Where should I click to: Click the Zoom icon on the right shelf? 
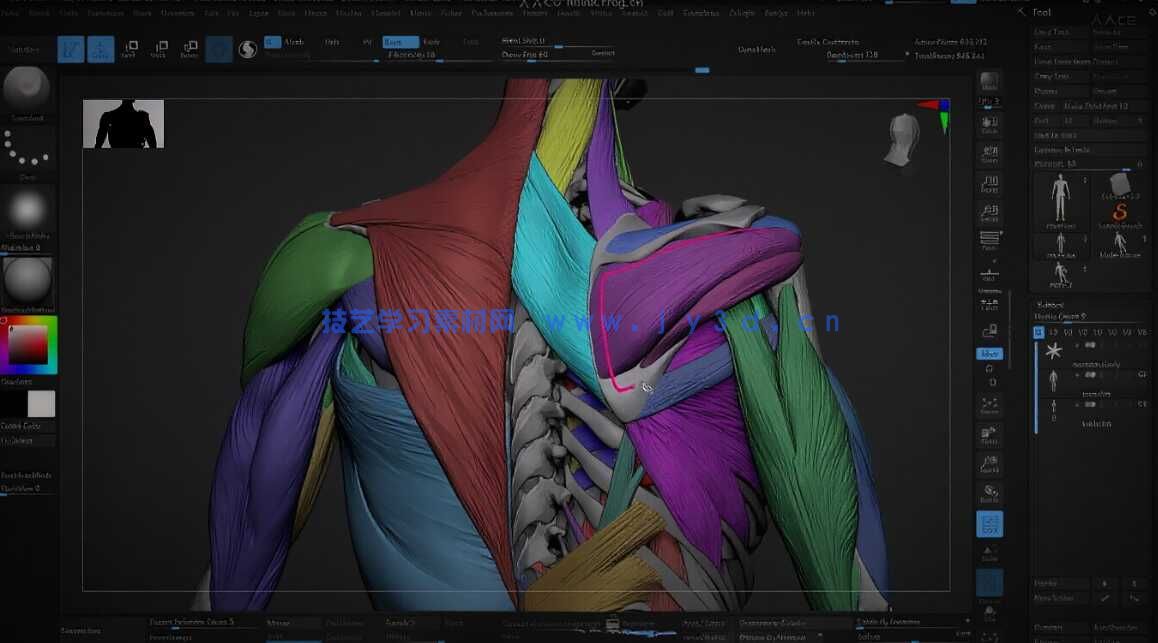coord(989,152)
